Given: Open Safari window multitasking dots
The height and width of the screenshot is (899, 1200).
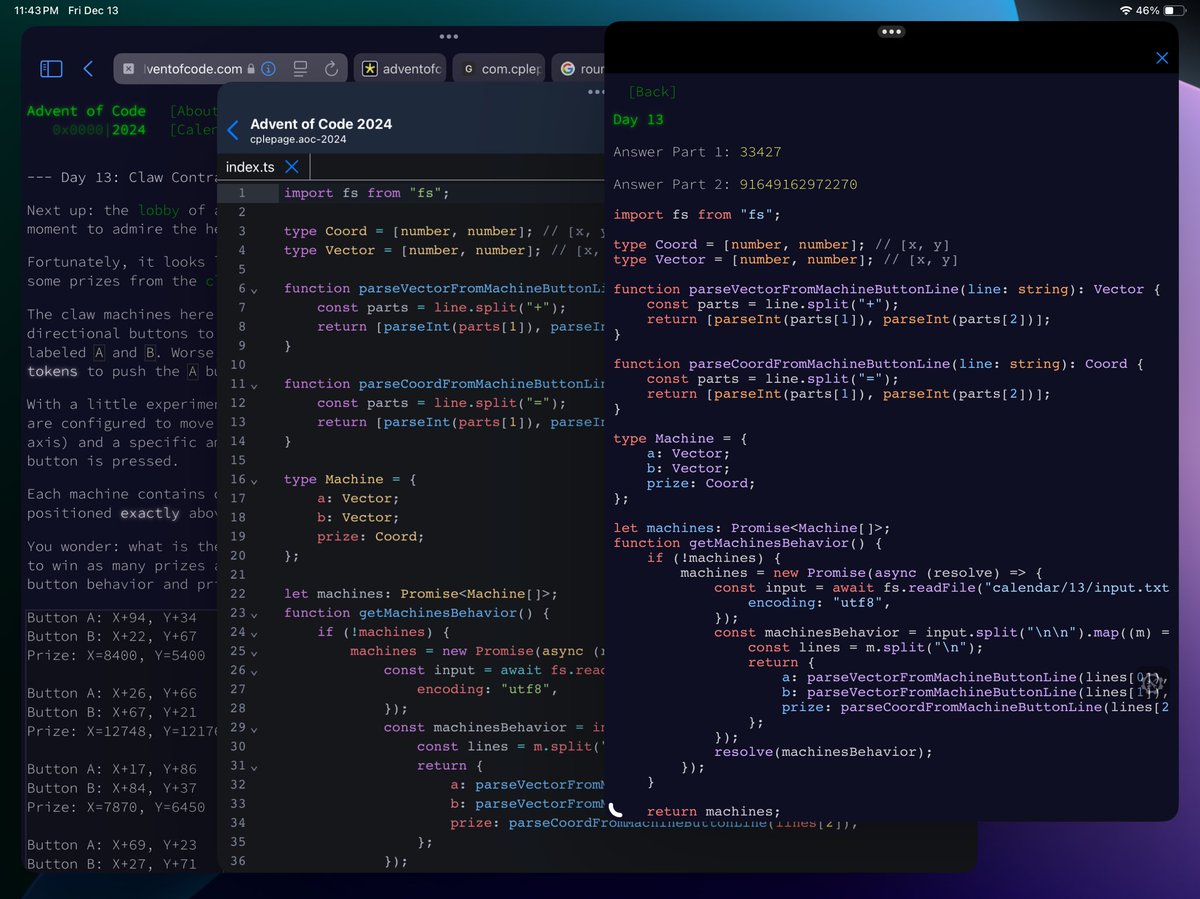Looking at the screenshot, I should (448, 36).
